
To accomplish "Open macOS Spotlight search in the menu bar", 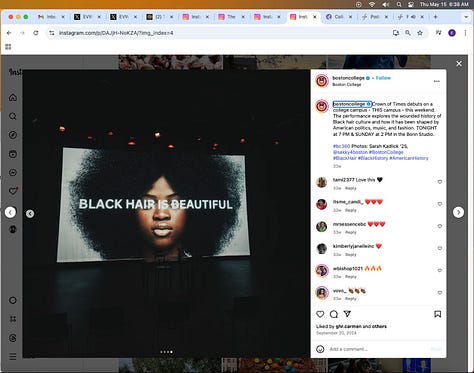I will point(399,4).
